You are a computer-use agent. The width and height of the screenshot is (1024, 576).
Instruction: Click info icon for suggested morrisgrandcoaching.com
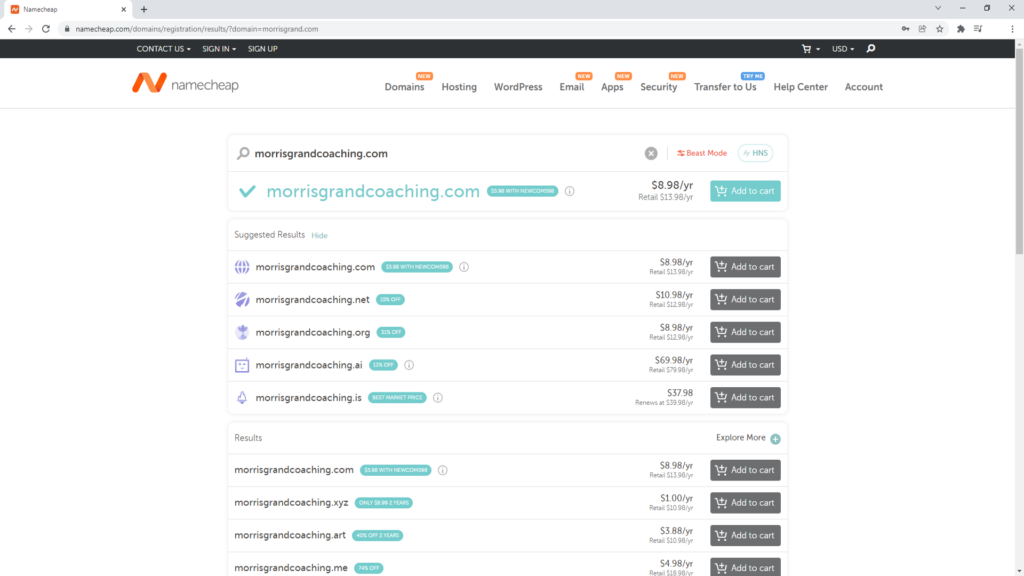coord(464,267)
